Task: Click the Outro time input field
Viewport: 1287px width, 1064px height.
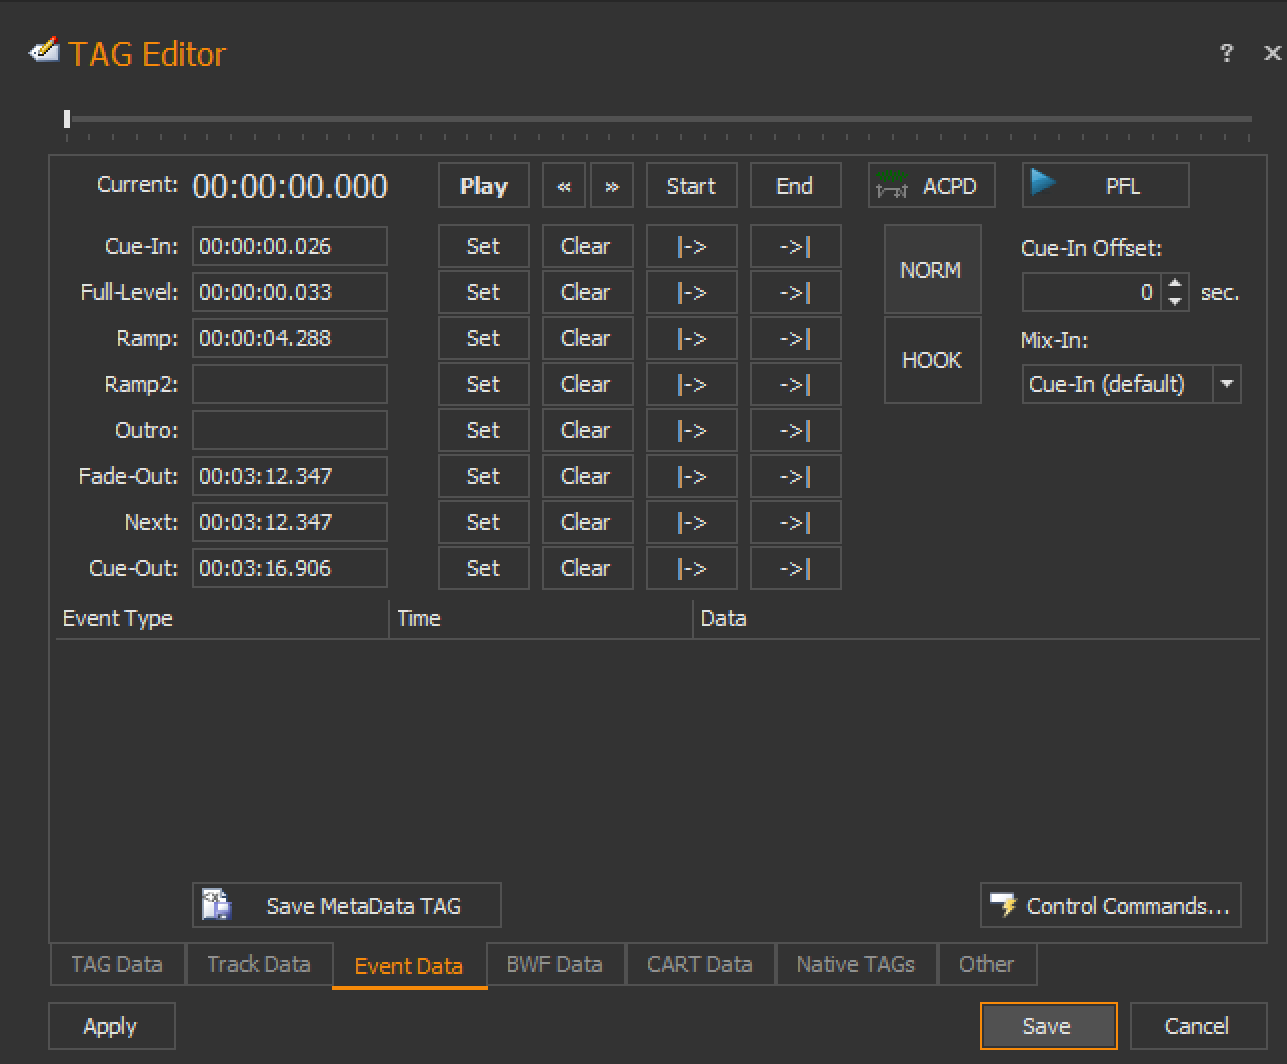Action: pos(289,431)
